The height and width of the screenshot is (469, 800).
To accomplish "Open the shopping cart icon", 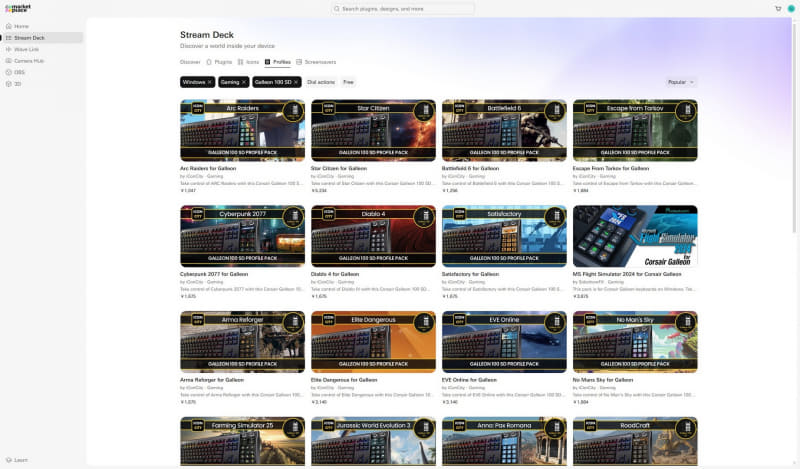I will [x=778, y=9].
